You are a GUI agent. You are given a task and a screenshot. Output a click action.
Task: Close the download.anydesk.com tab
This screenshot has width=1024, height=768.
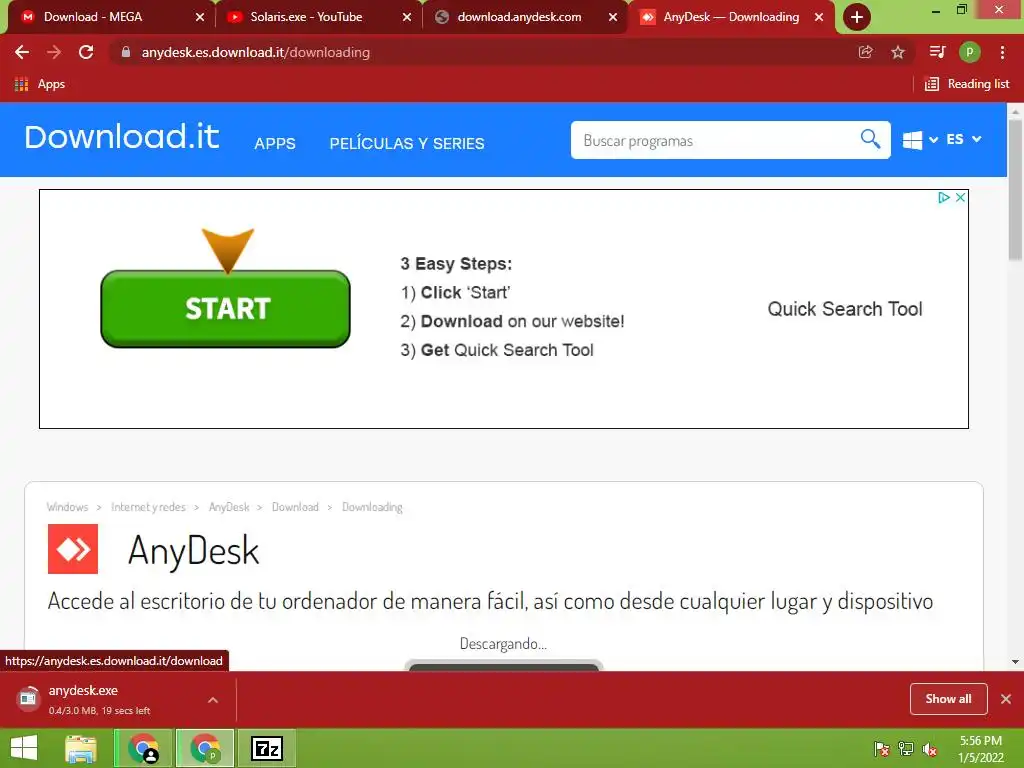click(x=613, y=17)
